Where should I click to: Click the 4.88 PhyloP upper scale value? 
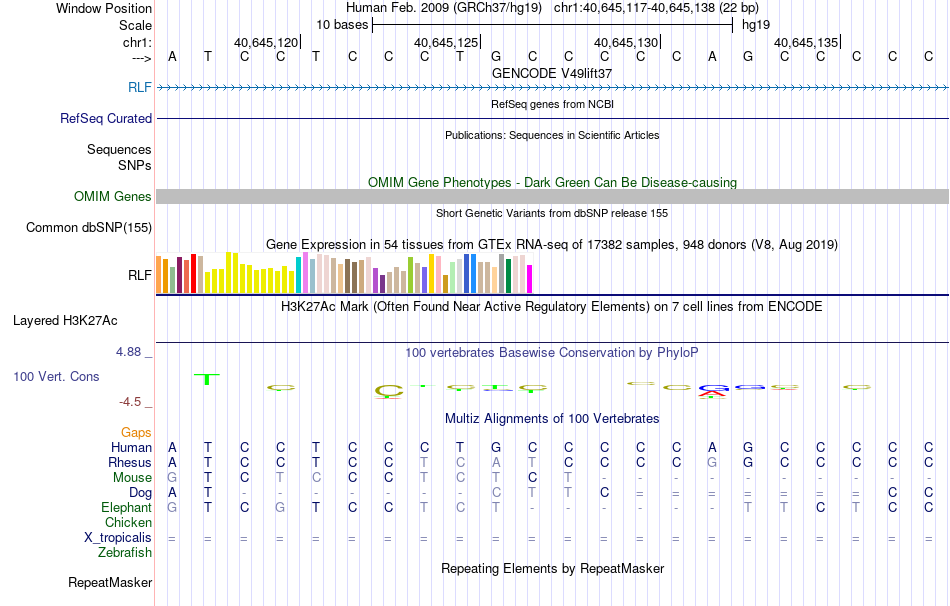[128, 352]
